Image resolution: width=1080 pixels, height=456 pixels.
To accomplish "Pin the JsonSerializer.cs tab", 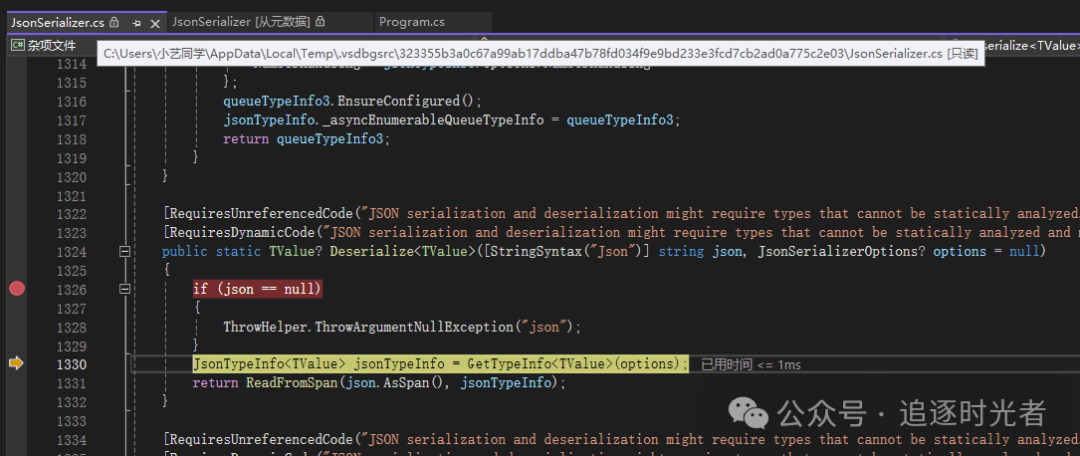I will pyautogui.click(x=136, y=21).
